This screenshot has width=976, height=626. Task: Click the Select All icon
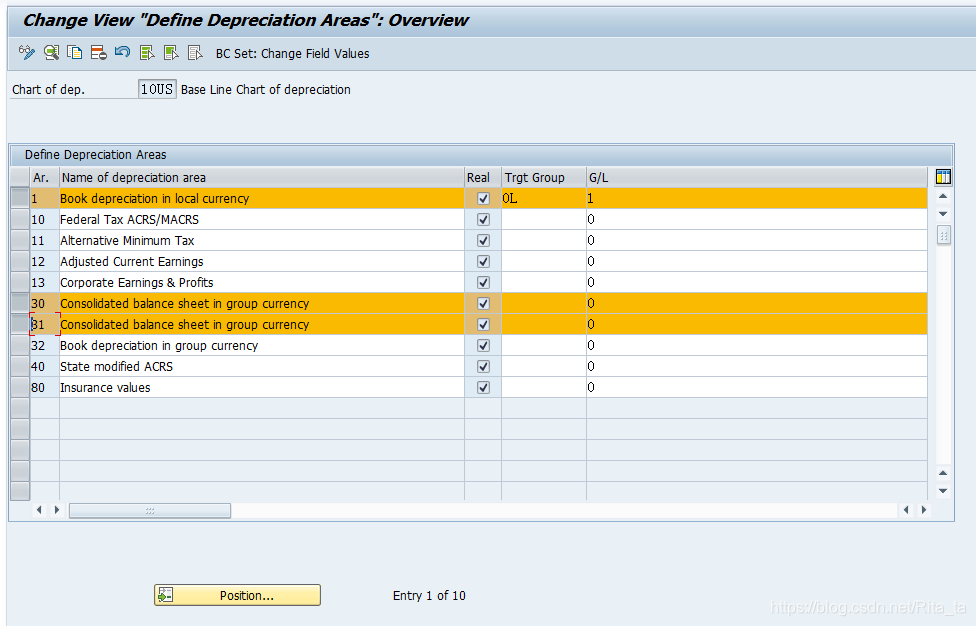(147, 53)
